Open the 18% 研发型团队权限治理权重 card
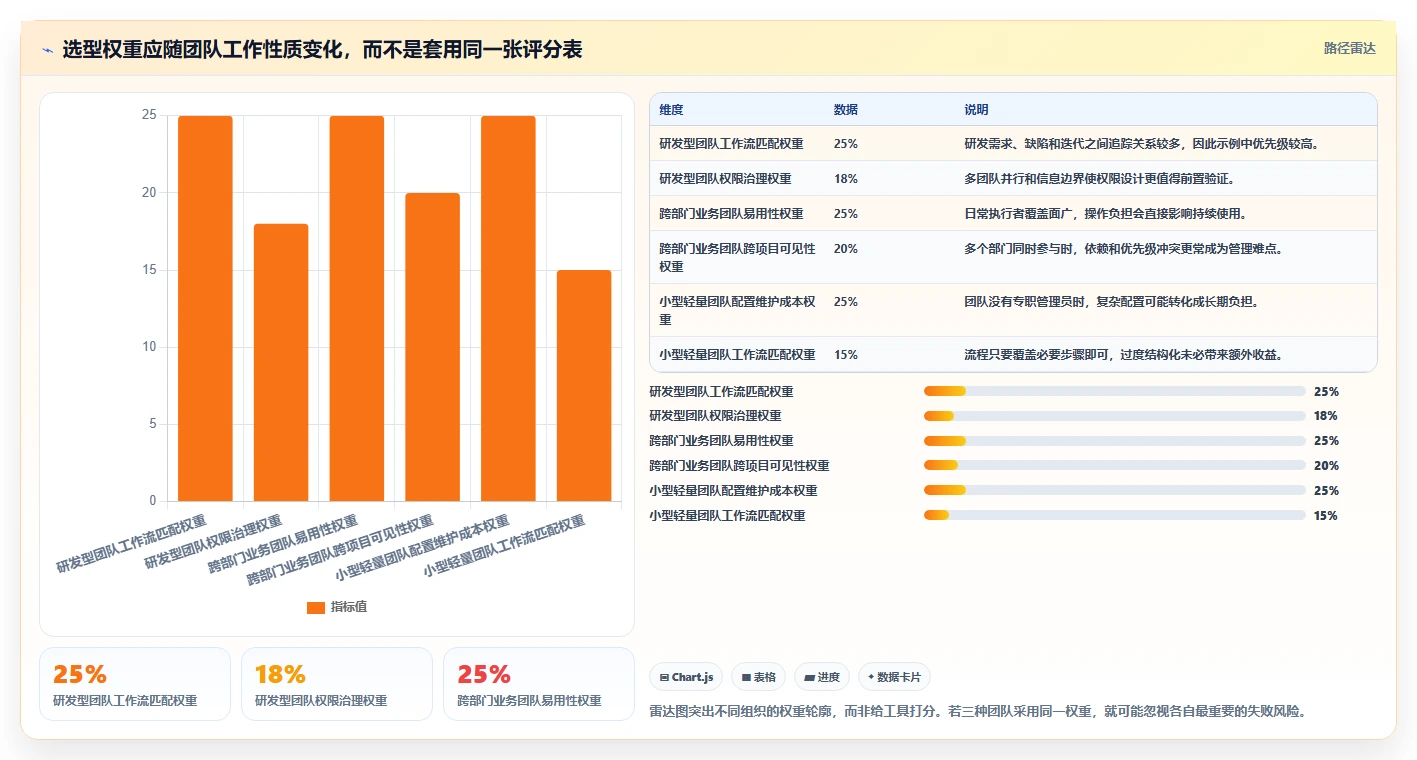The image size is (1417, 760). point(337,684)
